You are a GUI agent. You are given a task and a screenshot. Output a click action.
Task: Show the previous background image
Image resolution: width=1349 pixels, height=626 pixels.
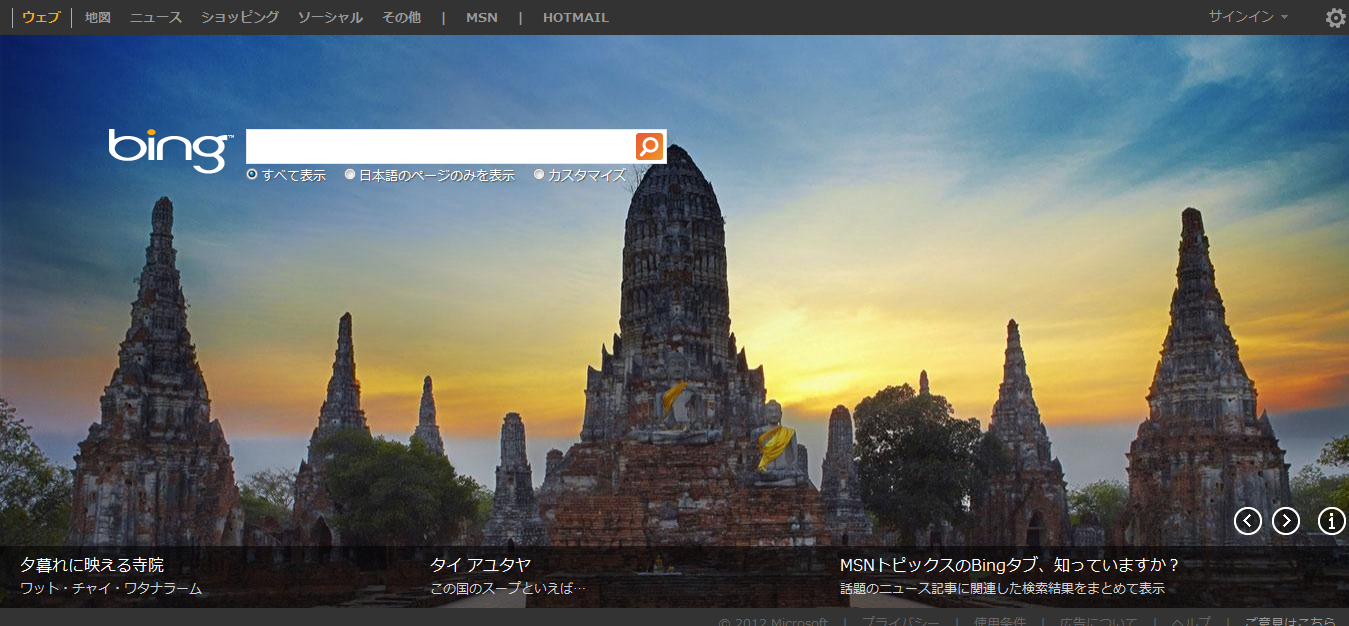[x=1247, y=521]
